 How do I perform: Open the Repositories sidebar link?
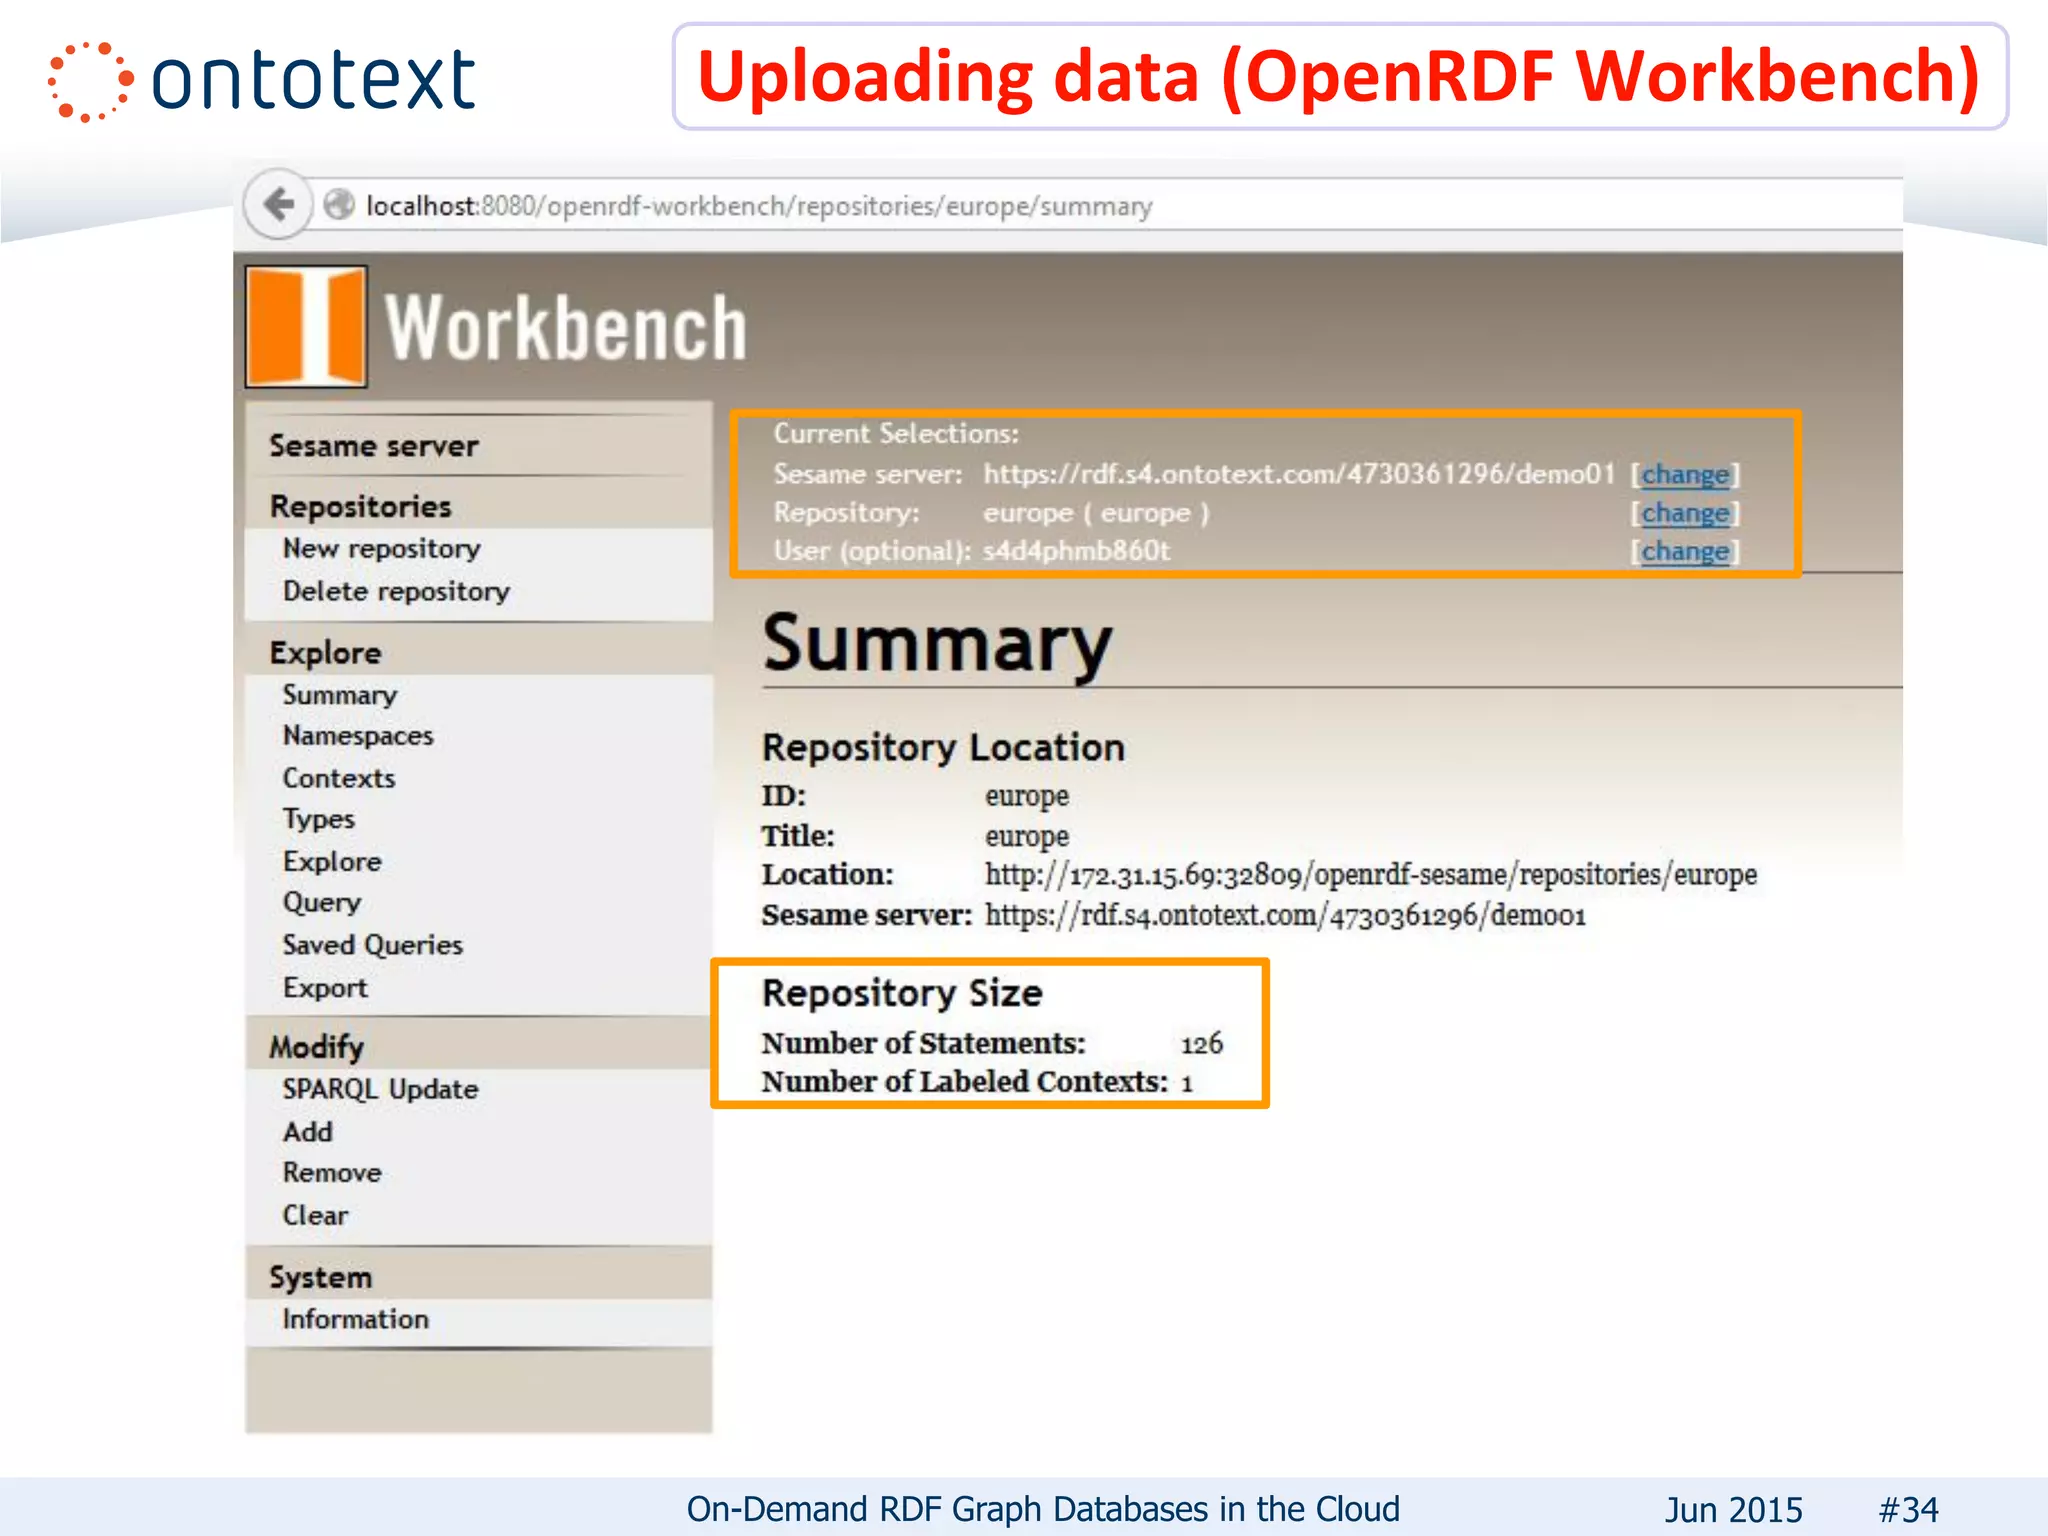pyautogui.click(x=361, y=506)
